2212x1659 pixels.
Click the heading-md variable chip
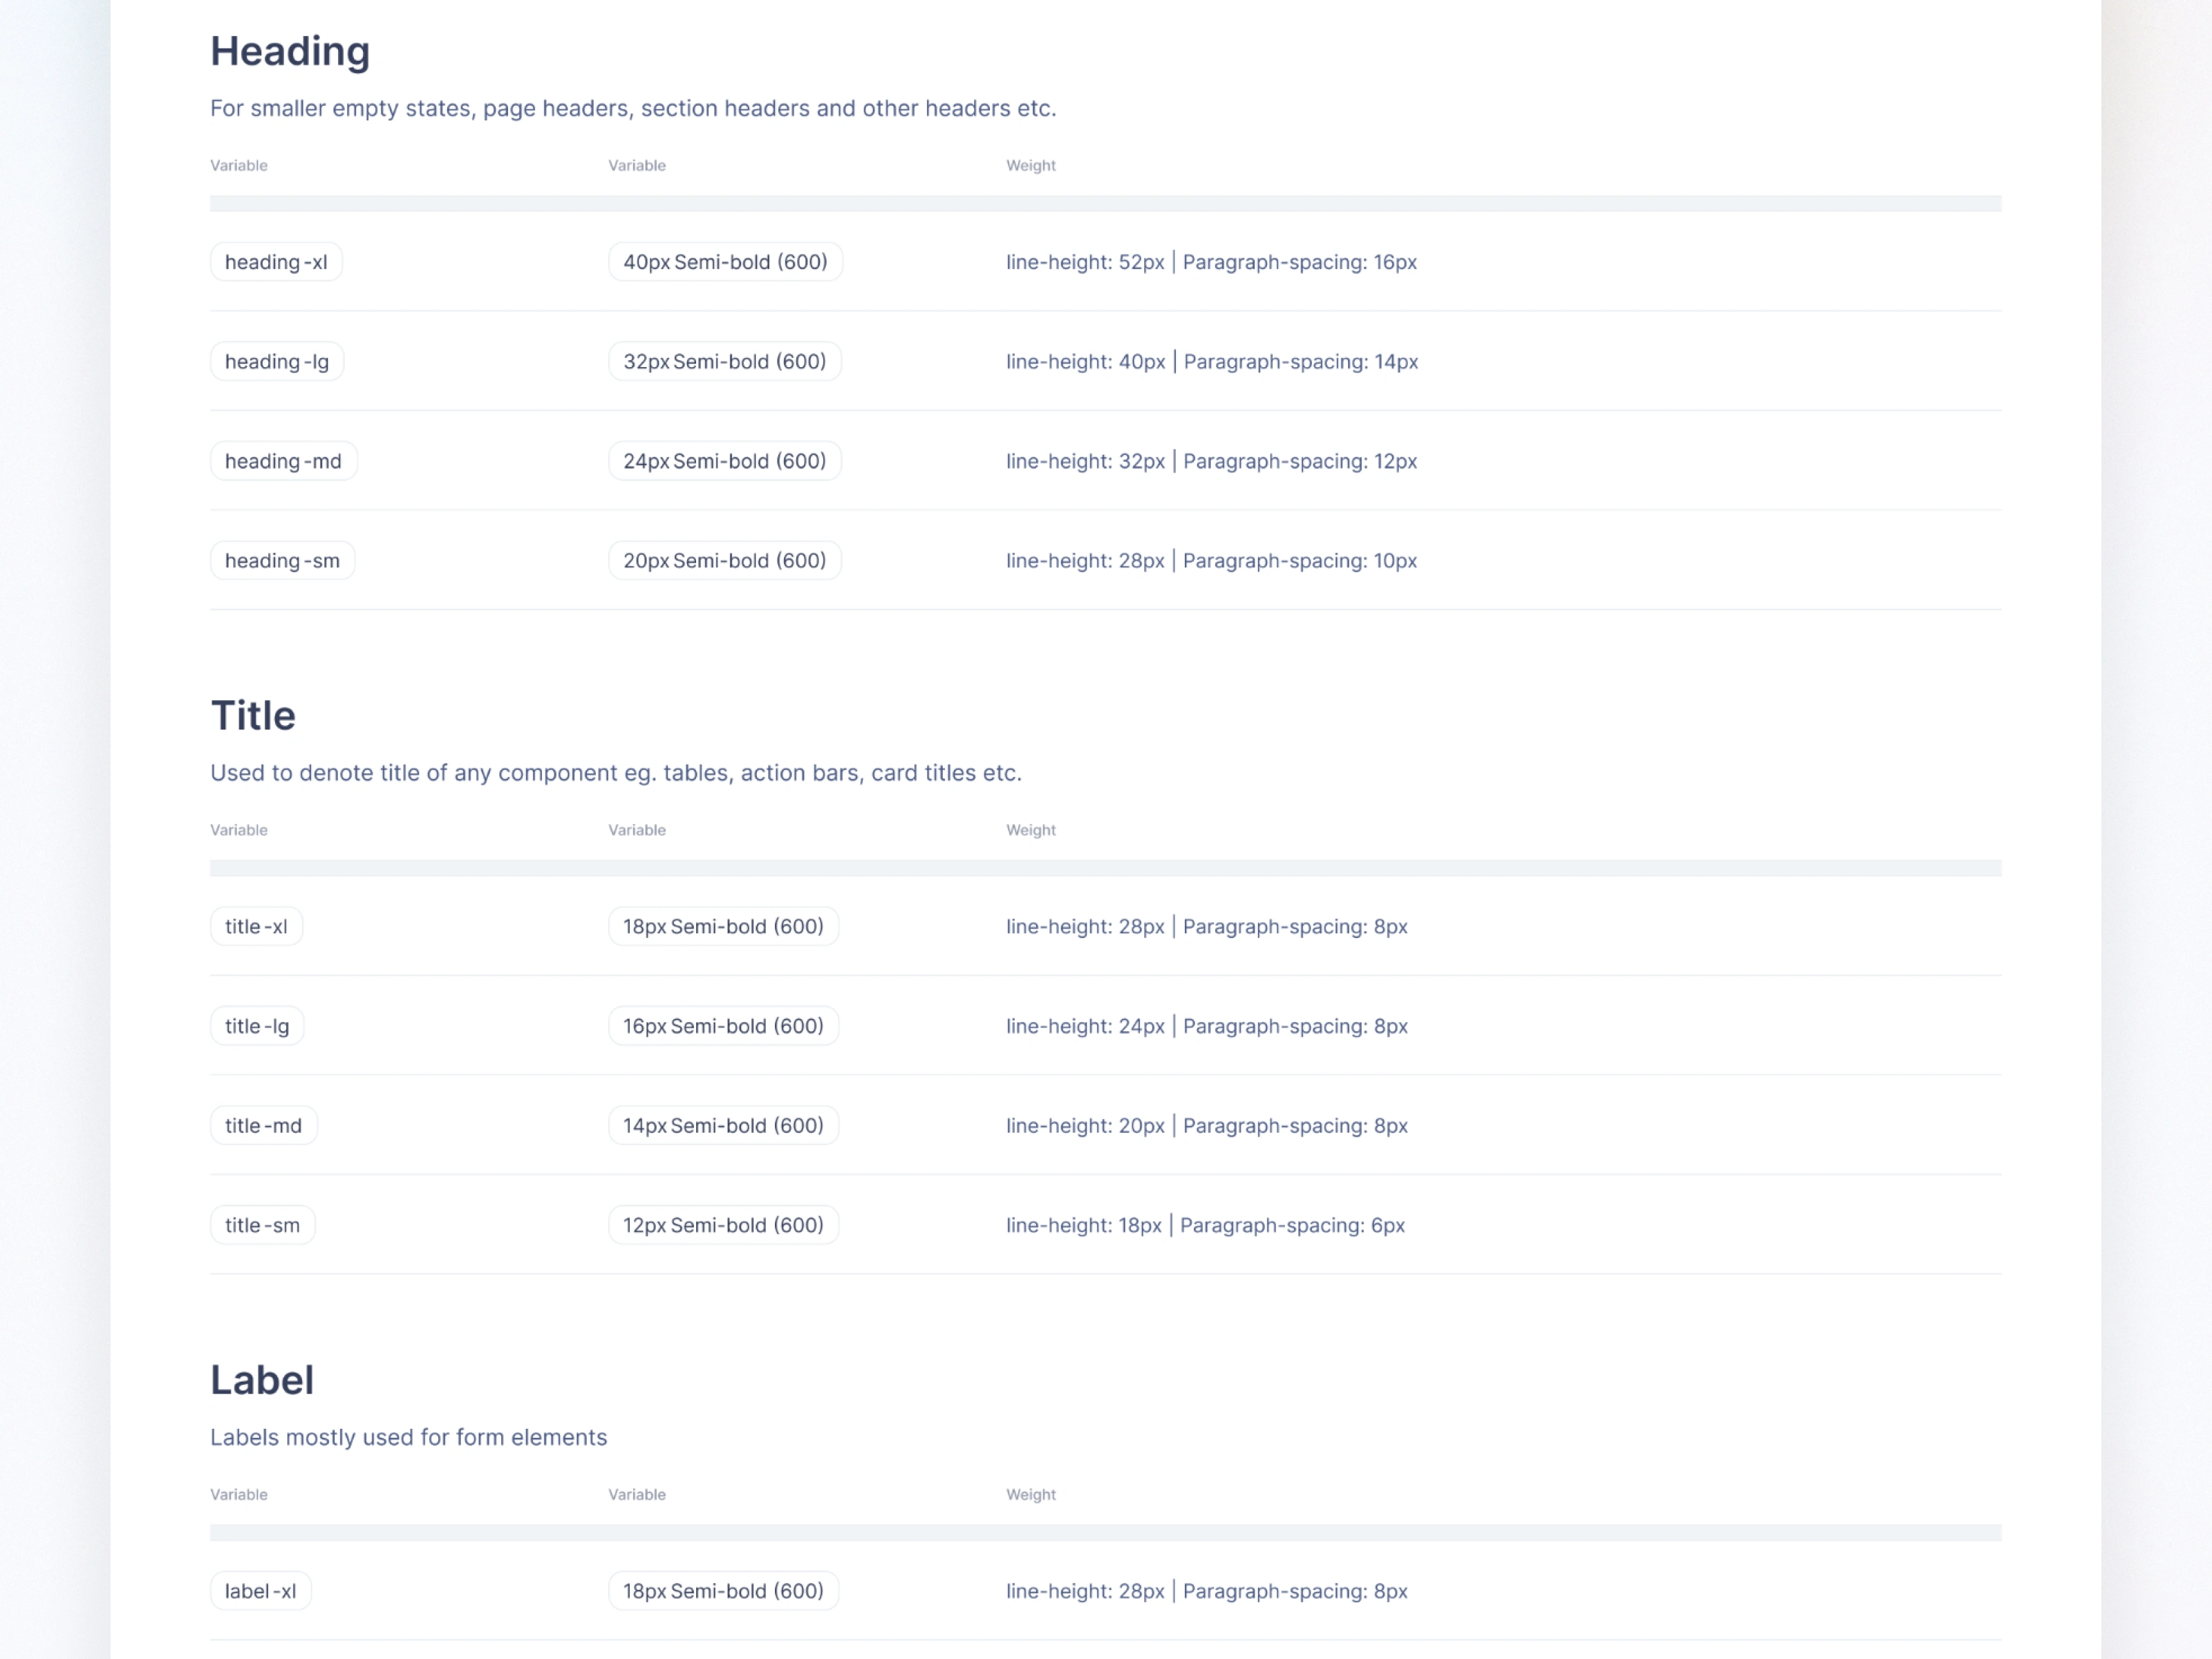click(x=283, y=461)
